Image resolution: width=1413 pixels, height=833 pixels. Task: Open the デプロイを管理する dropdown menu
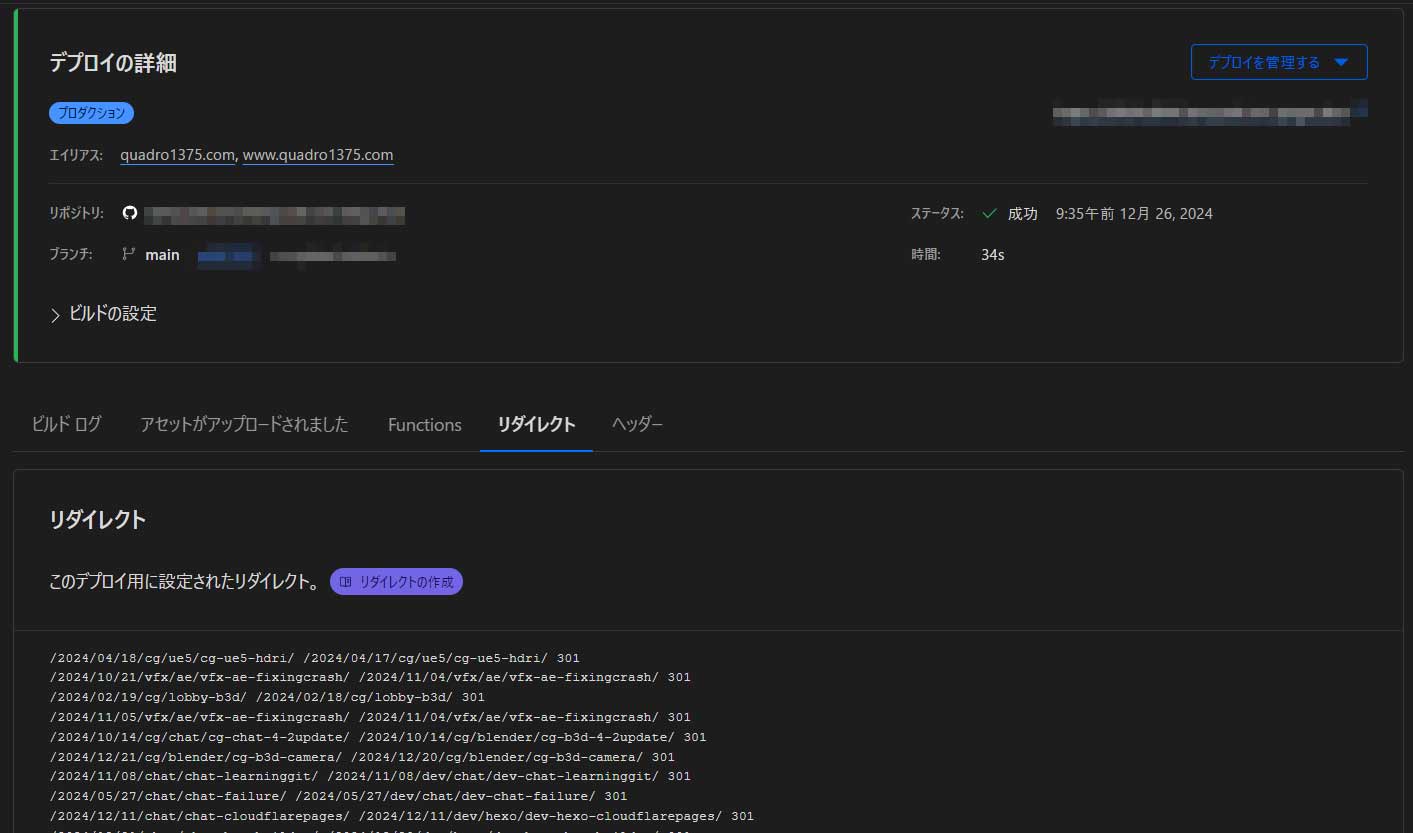coord(1278,62)
